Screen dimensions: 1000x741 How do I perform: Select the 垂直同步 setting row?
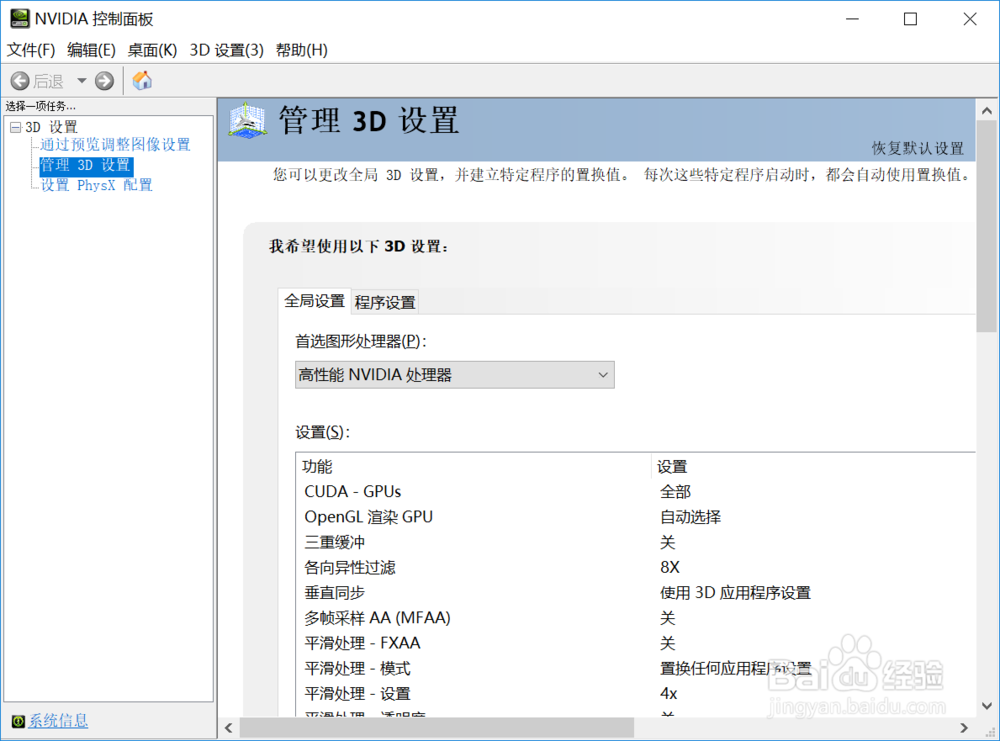[636, 593]
